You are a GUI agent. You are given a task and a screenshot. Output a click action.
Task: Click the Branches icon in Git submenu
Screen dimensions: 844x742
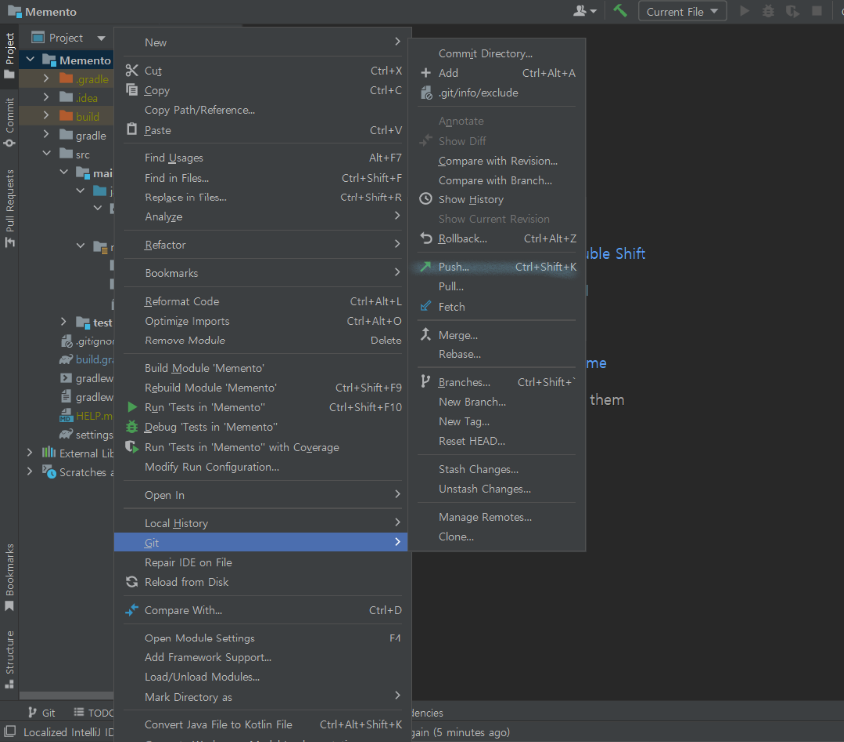[425, 381]
